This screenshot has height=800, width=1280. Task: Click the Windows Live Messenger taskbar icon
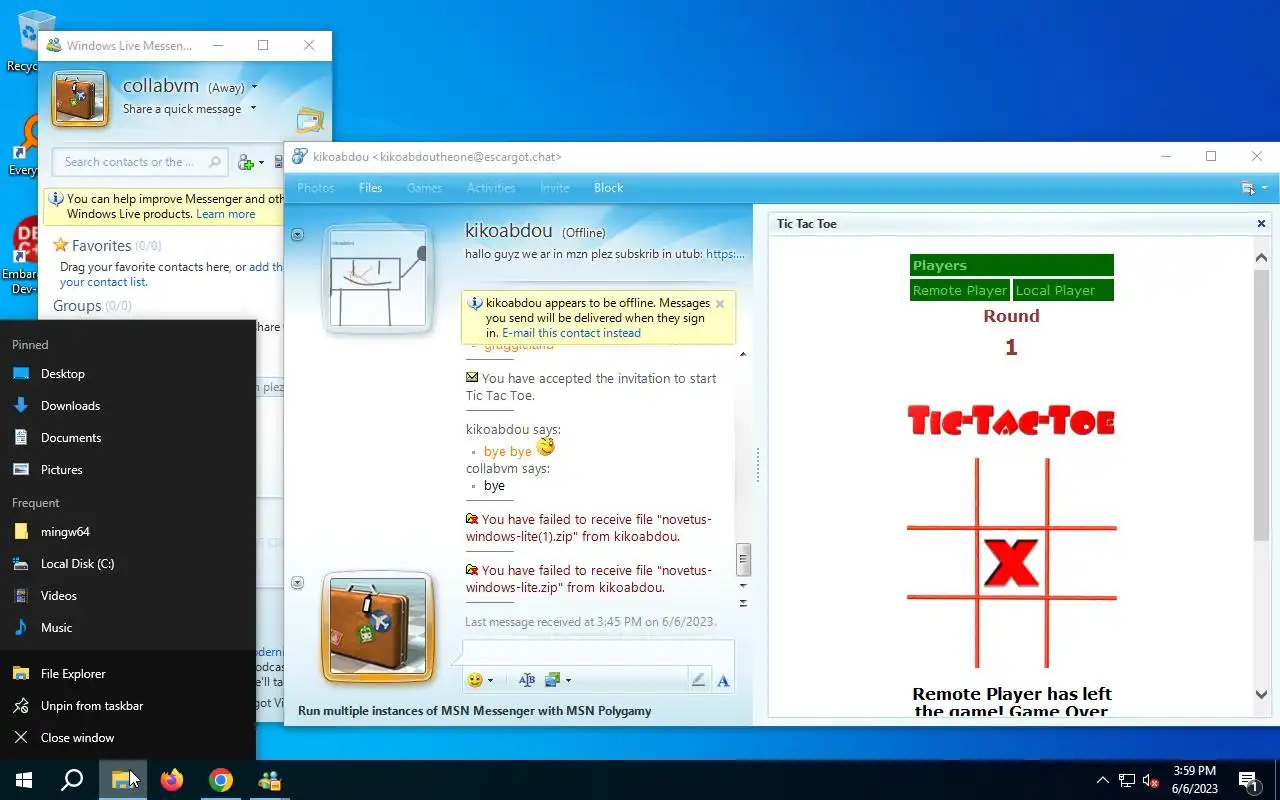pyautogui.click(x=269, y=780)
